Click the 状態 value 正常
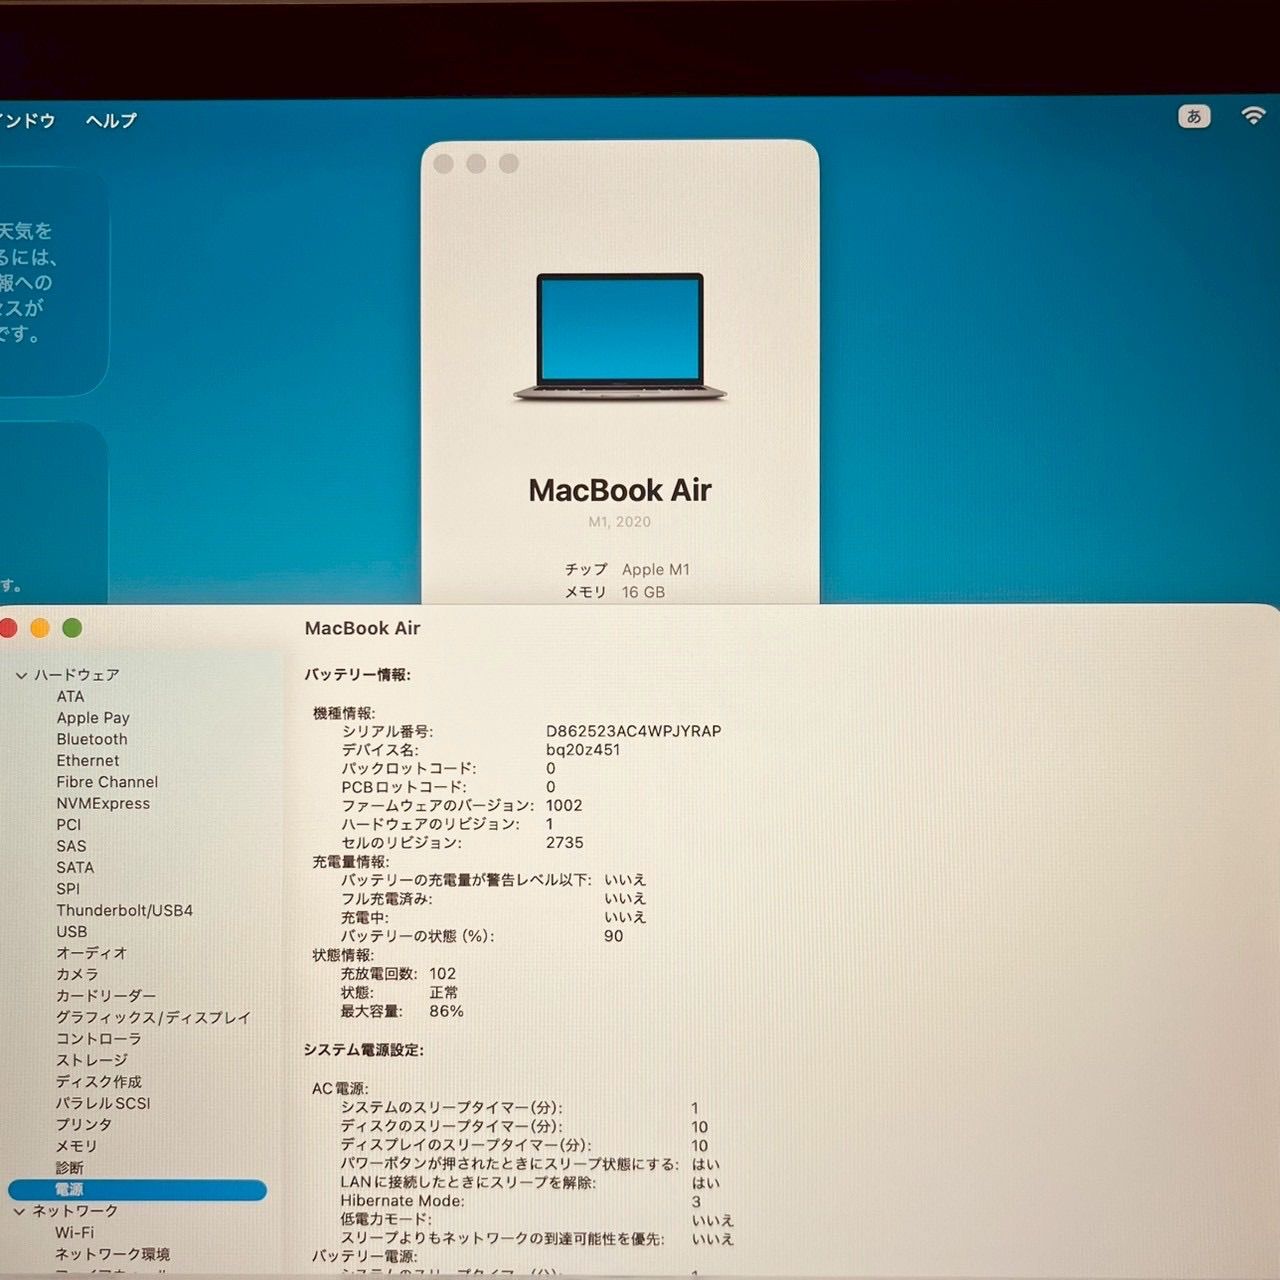This screenshot has height=1280, width=1280. (444, 992)
